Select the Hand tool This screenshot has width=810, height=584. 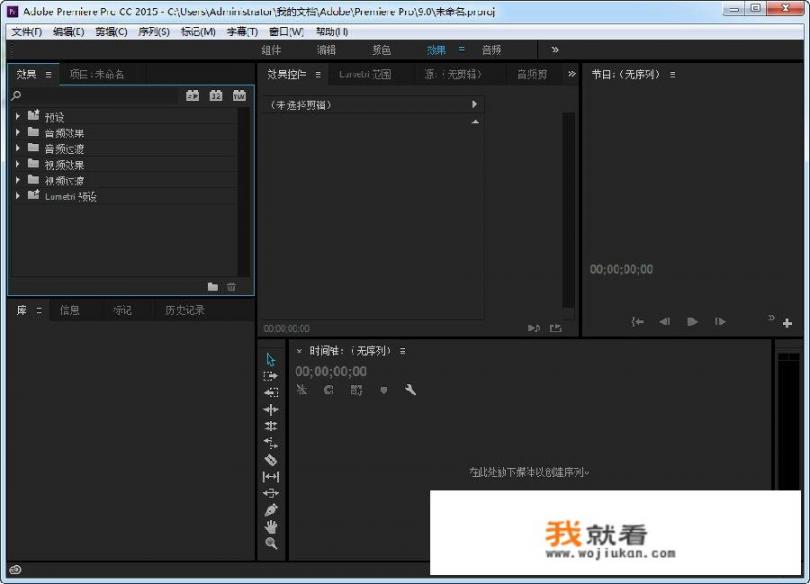(271, 527)
